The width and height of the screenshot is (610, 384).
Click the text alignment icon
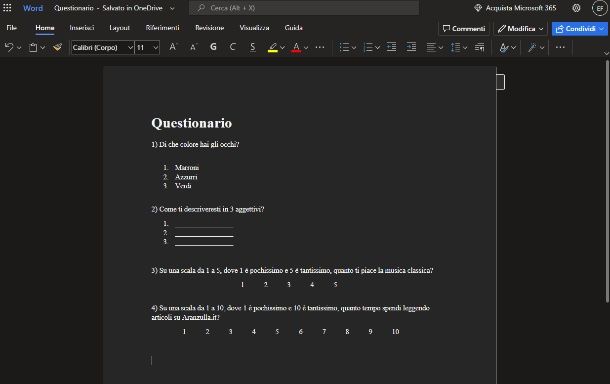[x=431, y=47]
